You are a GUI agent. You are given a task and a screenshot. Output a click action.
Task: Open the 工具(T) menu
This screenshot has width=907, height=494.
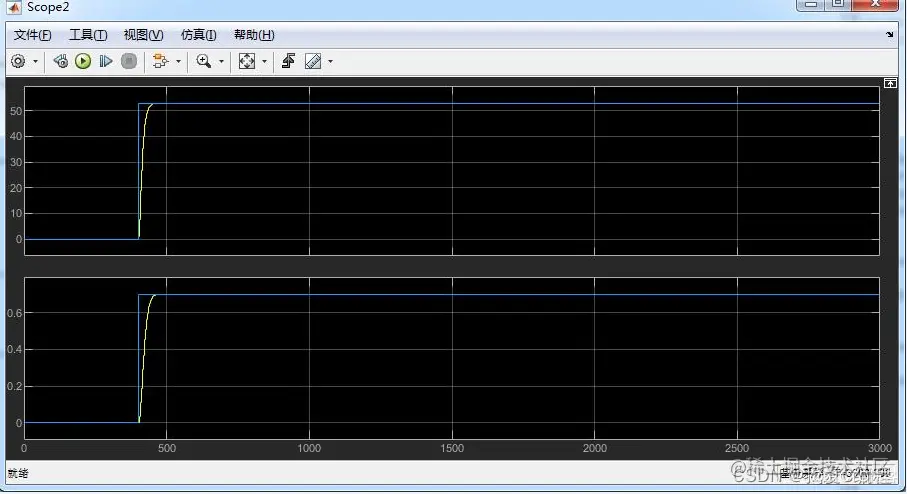tap(88, 35)
